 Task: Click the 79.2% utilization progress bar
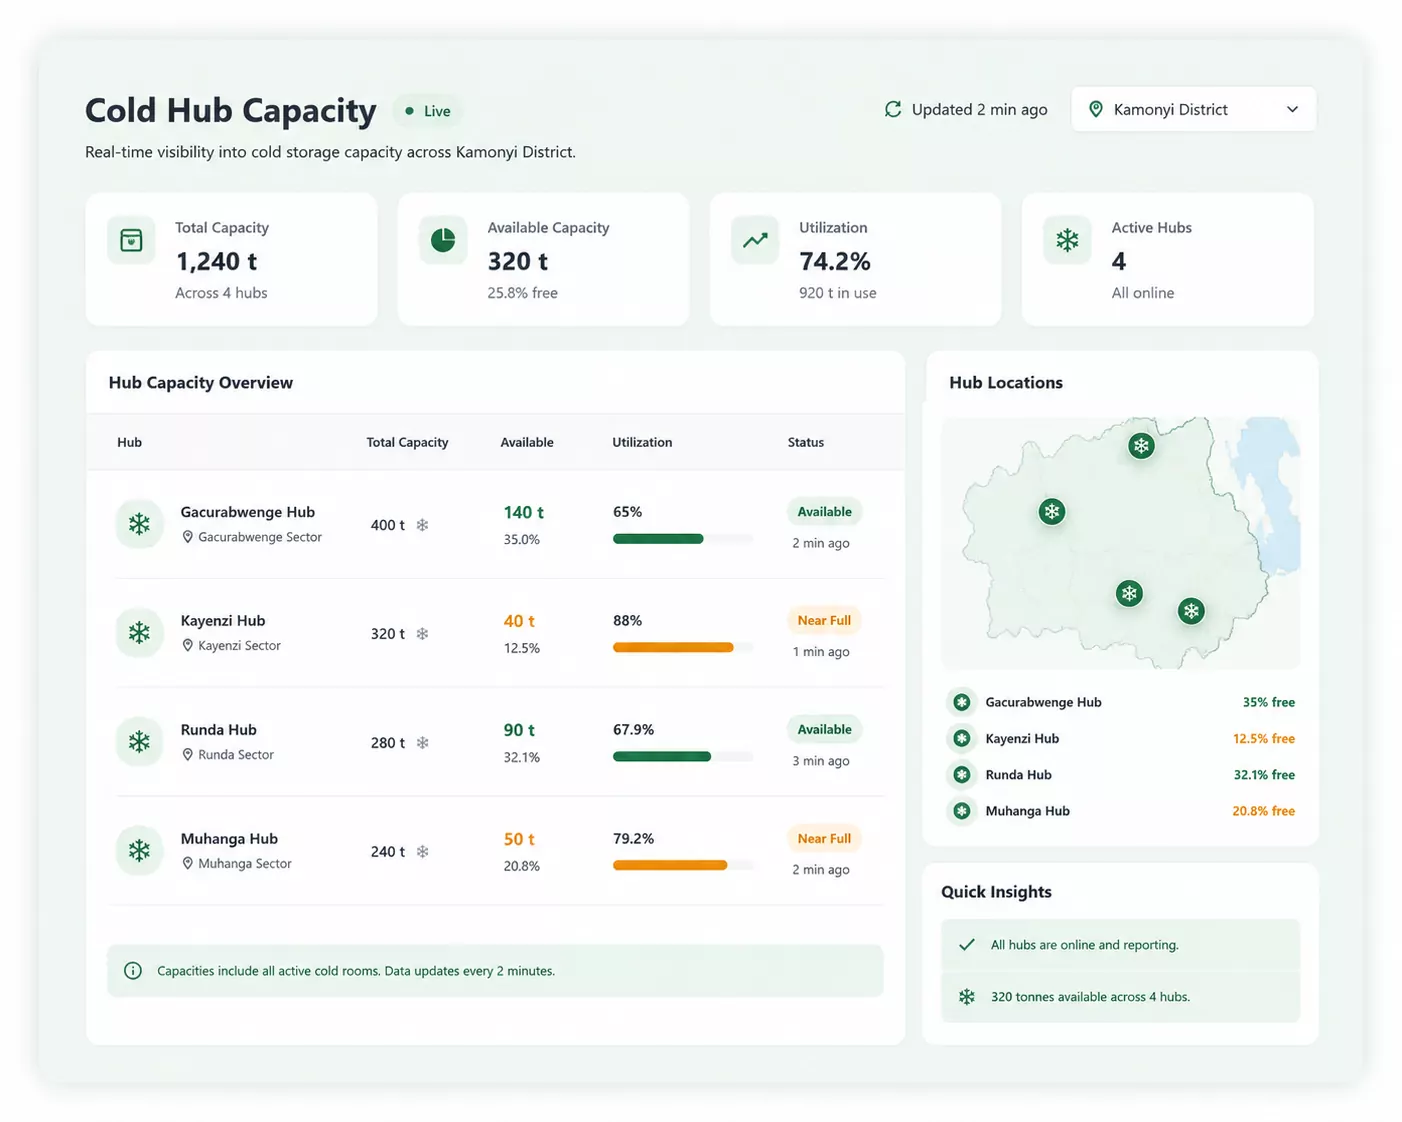coord(683,866)
